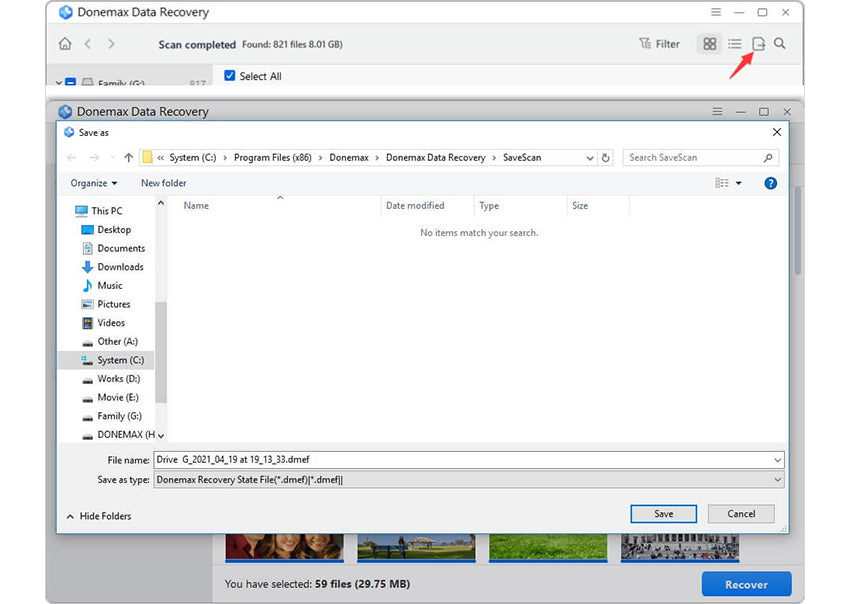Select Documents in navigation pane
This screenshot has width=850, height=604.
pyautogui.click(x=114, y=248)
